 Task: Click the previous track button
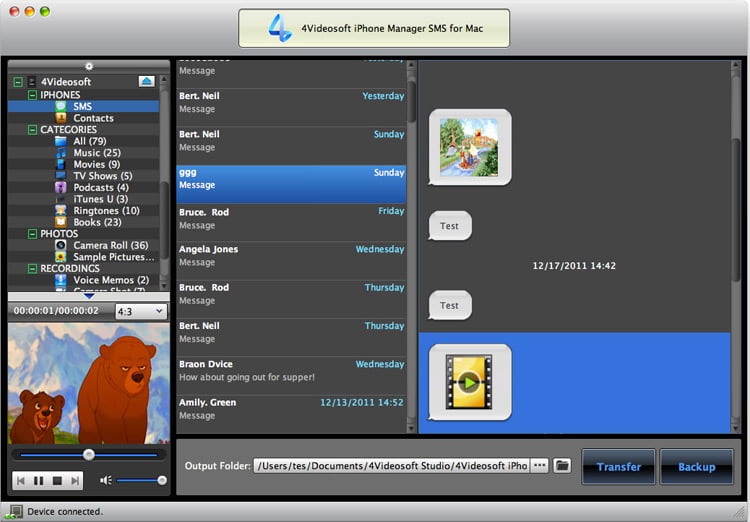coord(21,480)
